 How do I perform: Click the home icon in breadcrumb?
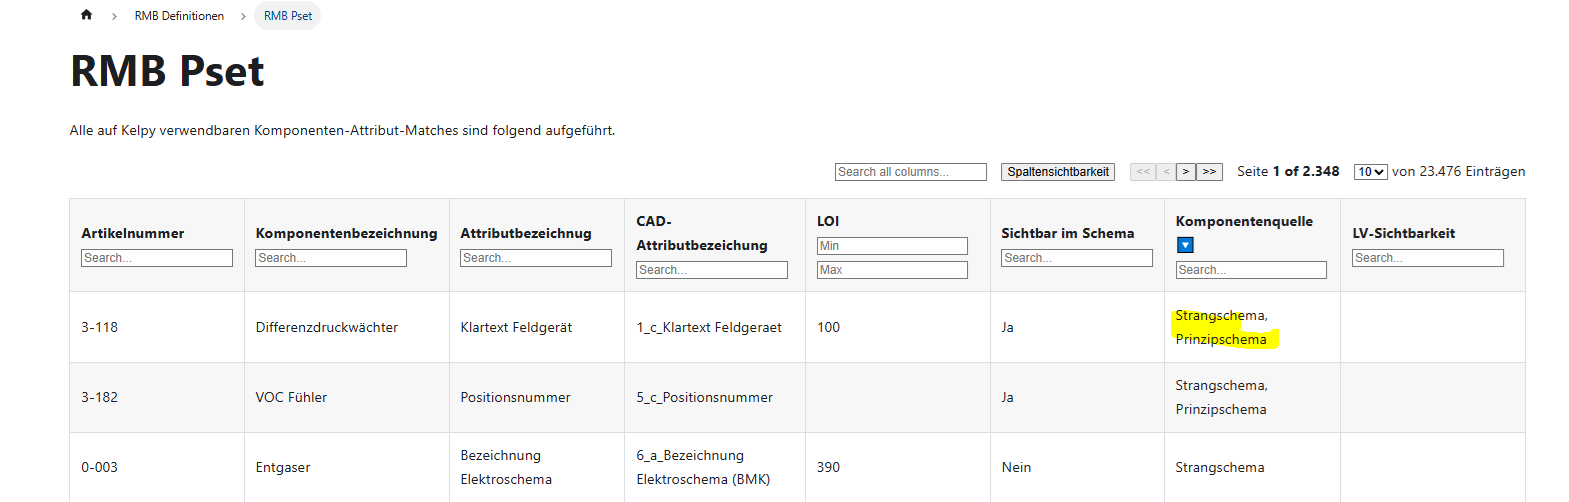[x=86, y=15]
